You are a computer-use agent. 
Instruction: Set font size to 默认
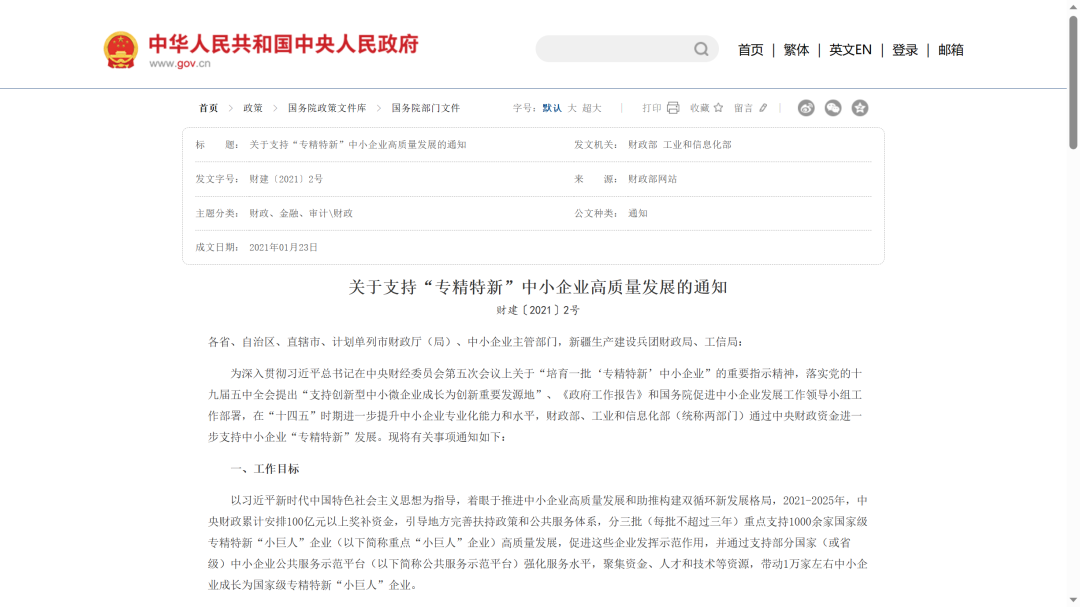[x=552, y=108]
